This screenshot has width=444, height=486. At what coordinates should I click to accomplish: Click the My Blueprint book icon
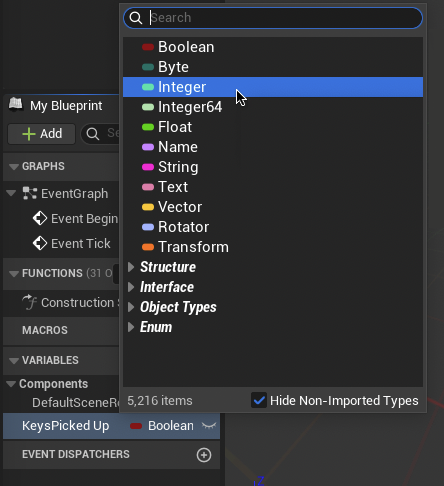coord(16,105)
